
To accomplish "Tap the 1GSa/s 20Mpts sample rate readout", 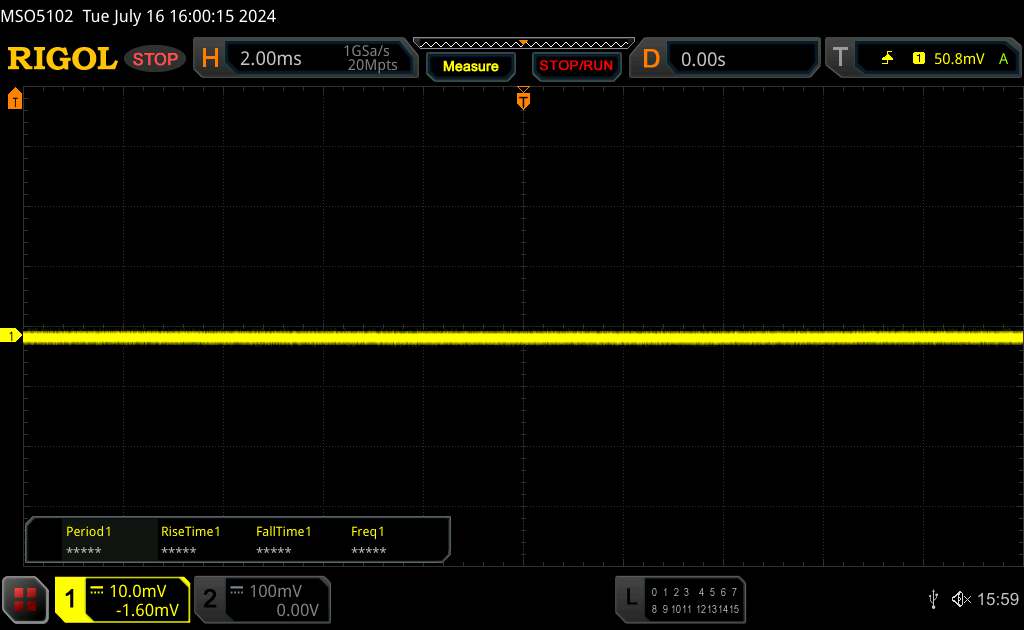I will (371, 58).
